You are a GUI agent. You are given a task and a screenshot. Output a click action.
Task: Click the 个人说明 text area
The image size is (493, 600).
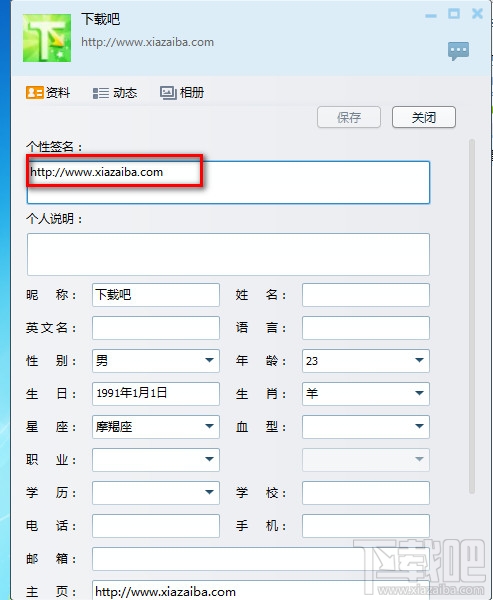[228, 254]
